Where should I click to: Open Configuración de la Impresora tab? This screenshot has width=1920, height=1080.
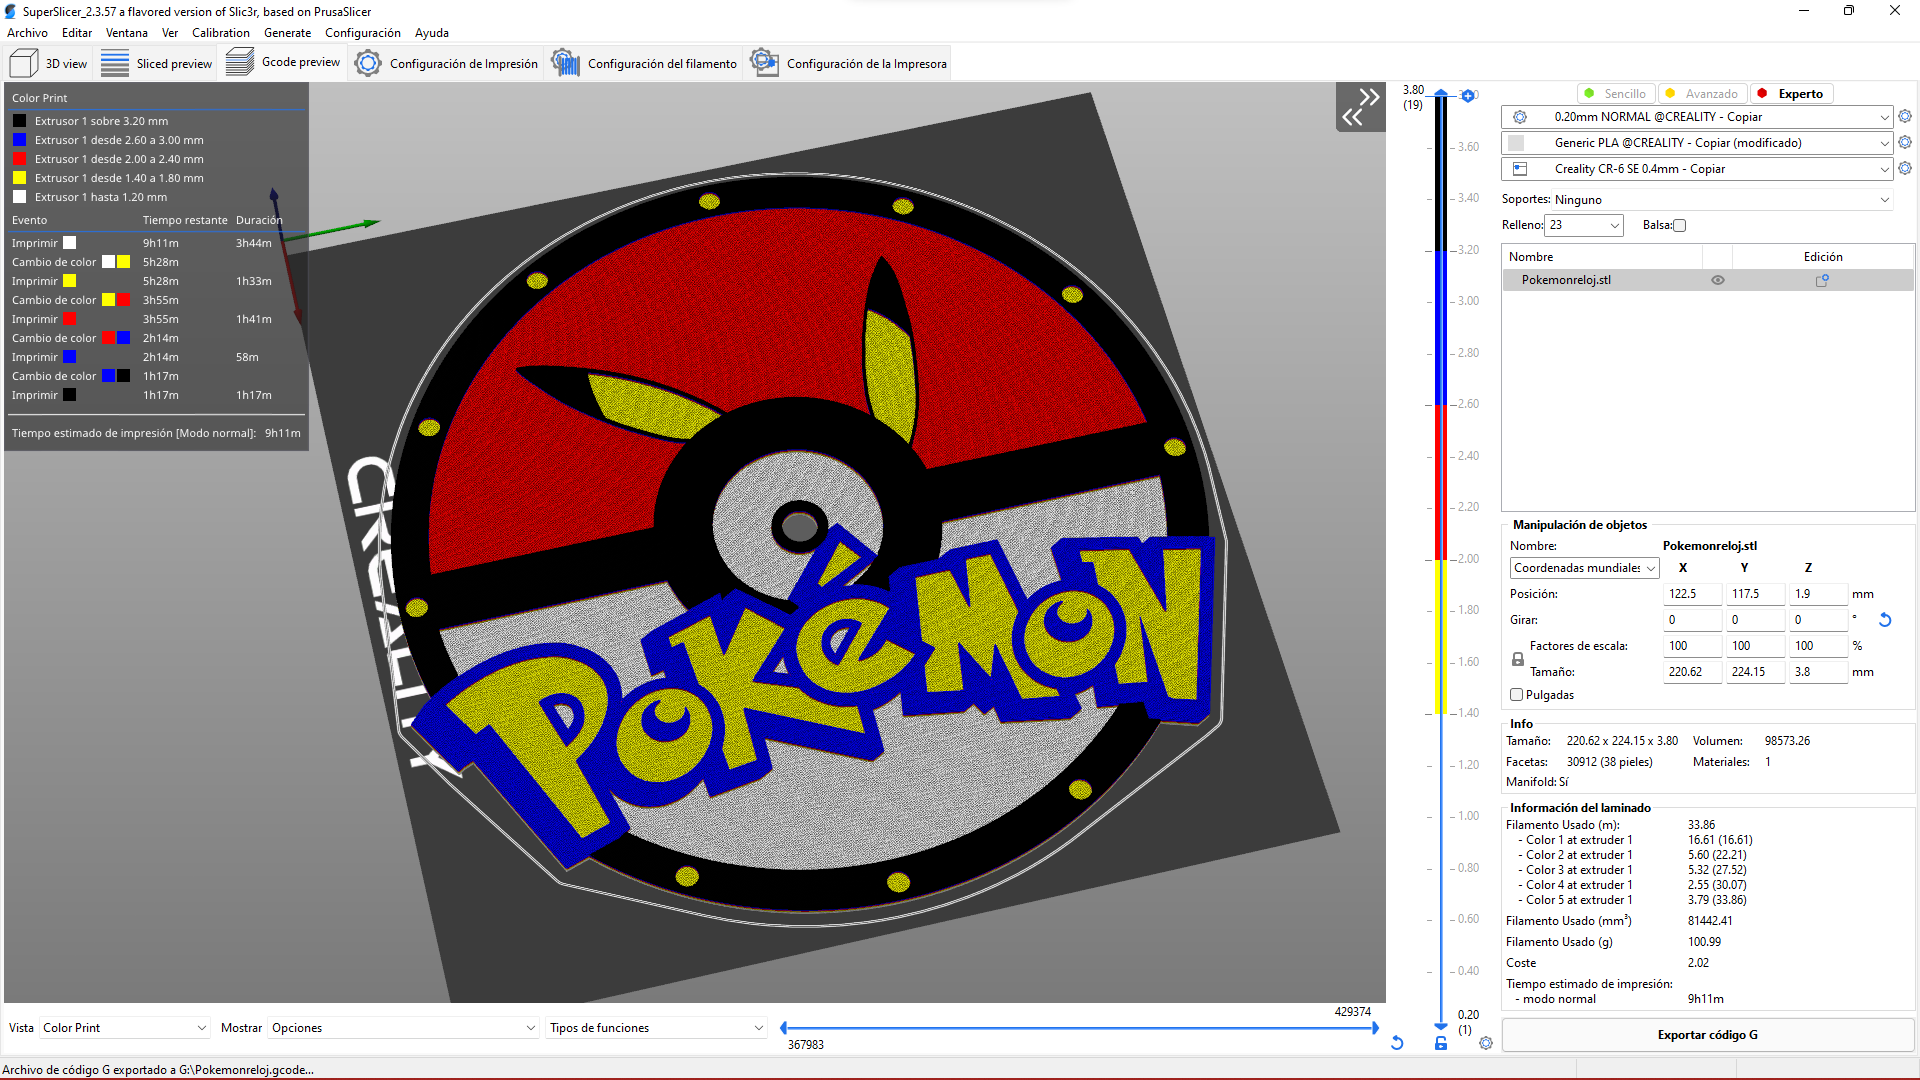[848, 63]
